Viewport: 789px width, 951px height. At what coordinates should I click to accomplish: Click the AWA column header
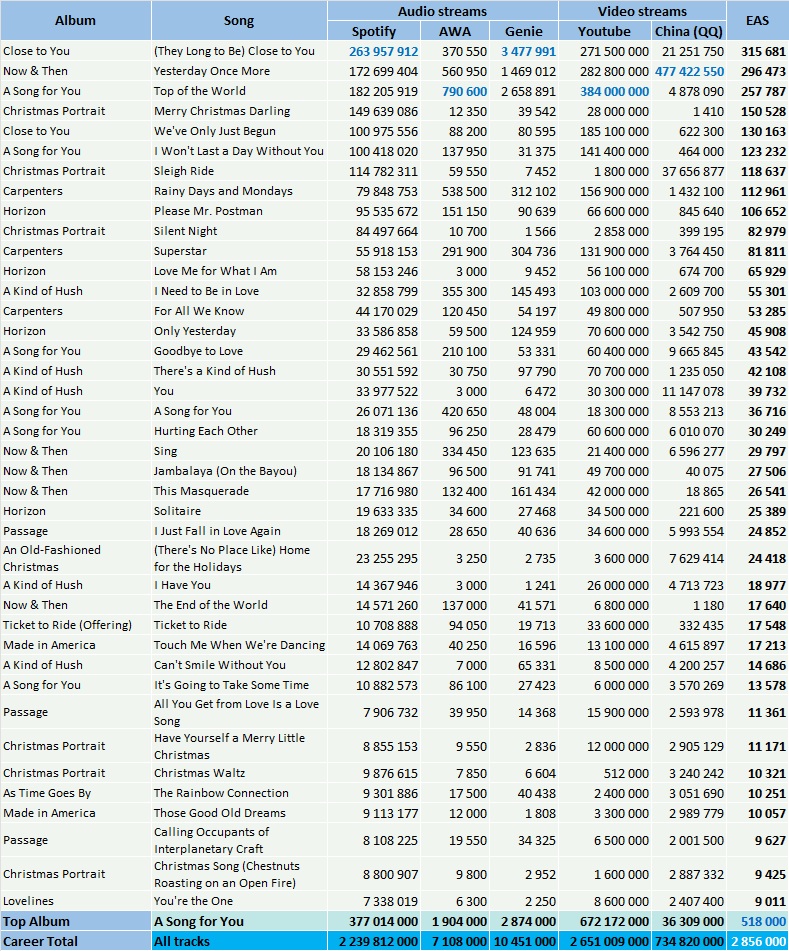455,31
